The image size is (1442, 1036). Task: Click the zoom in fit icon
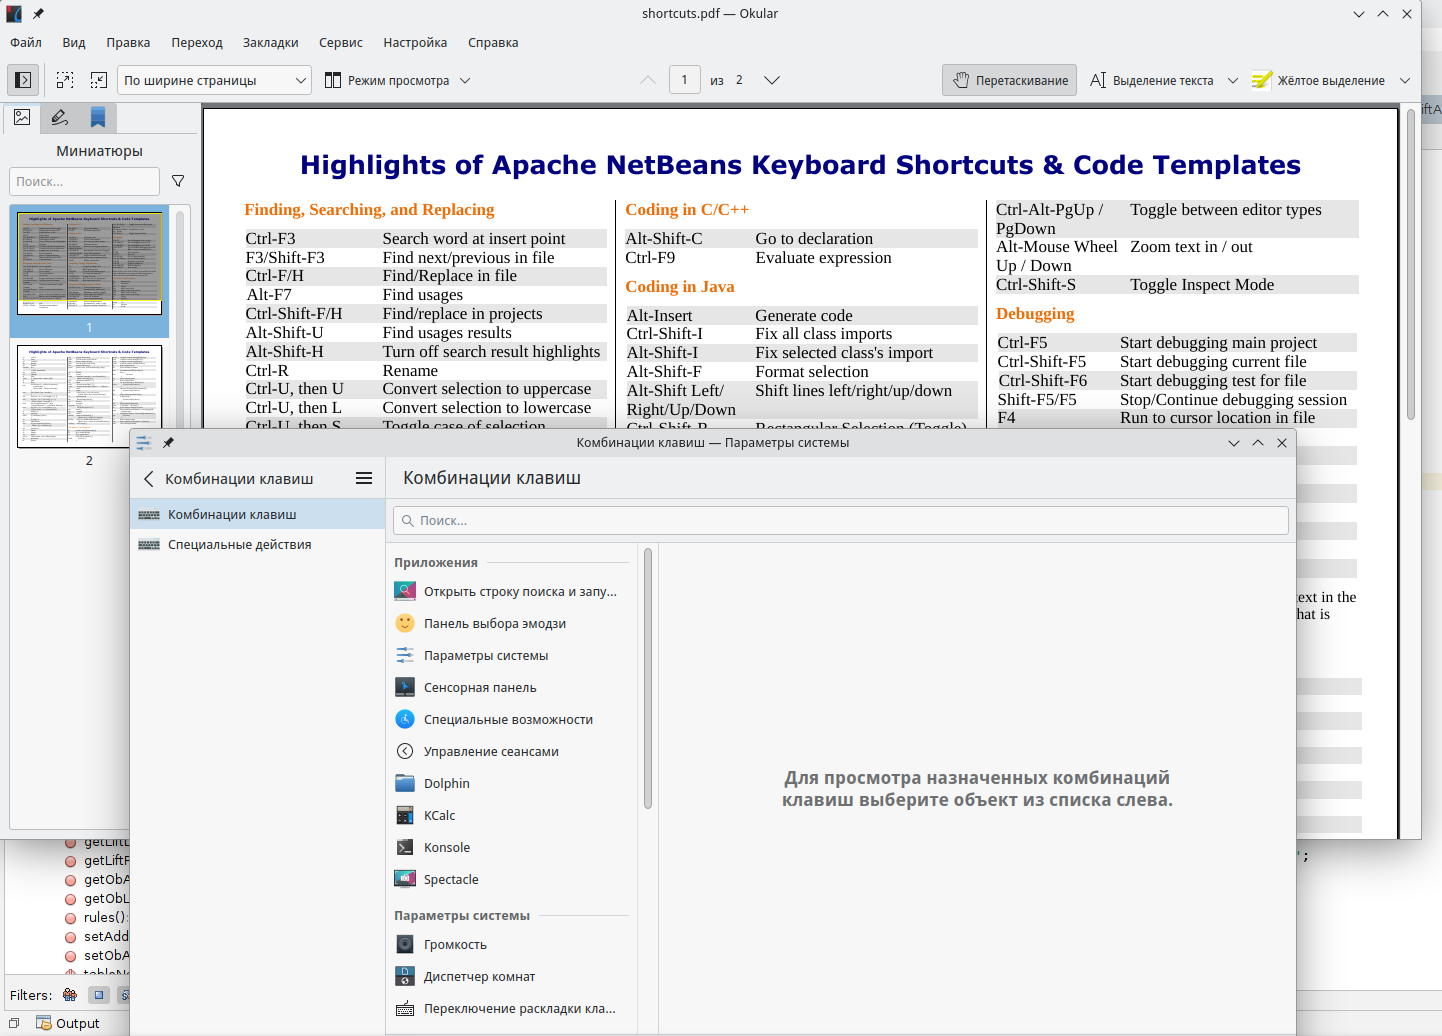pos(99,80)
